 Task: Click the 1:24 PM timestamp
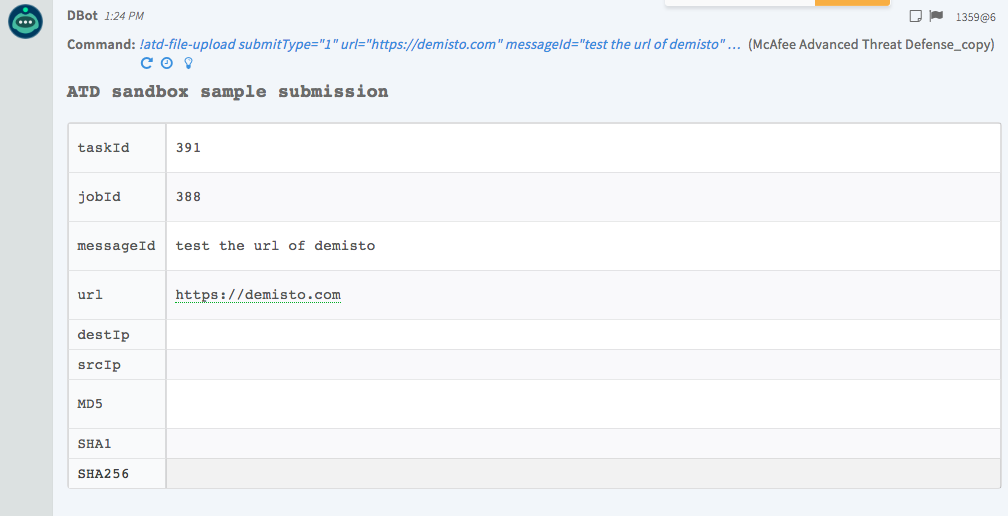point(124,17)
